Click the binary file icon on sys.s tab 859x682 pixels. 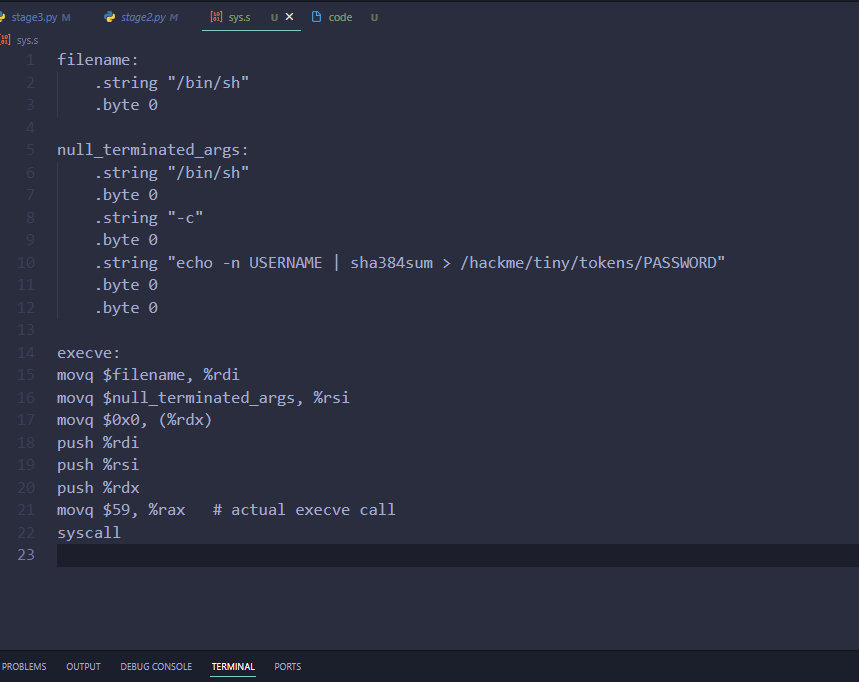(216, 17)
